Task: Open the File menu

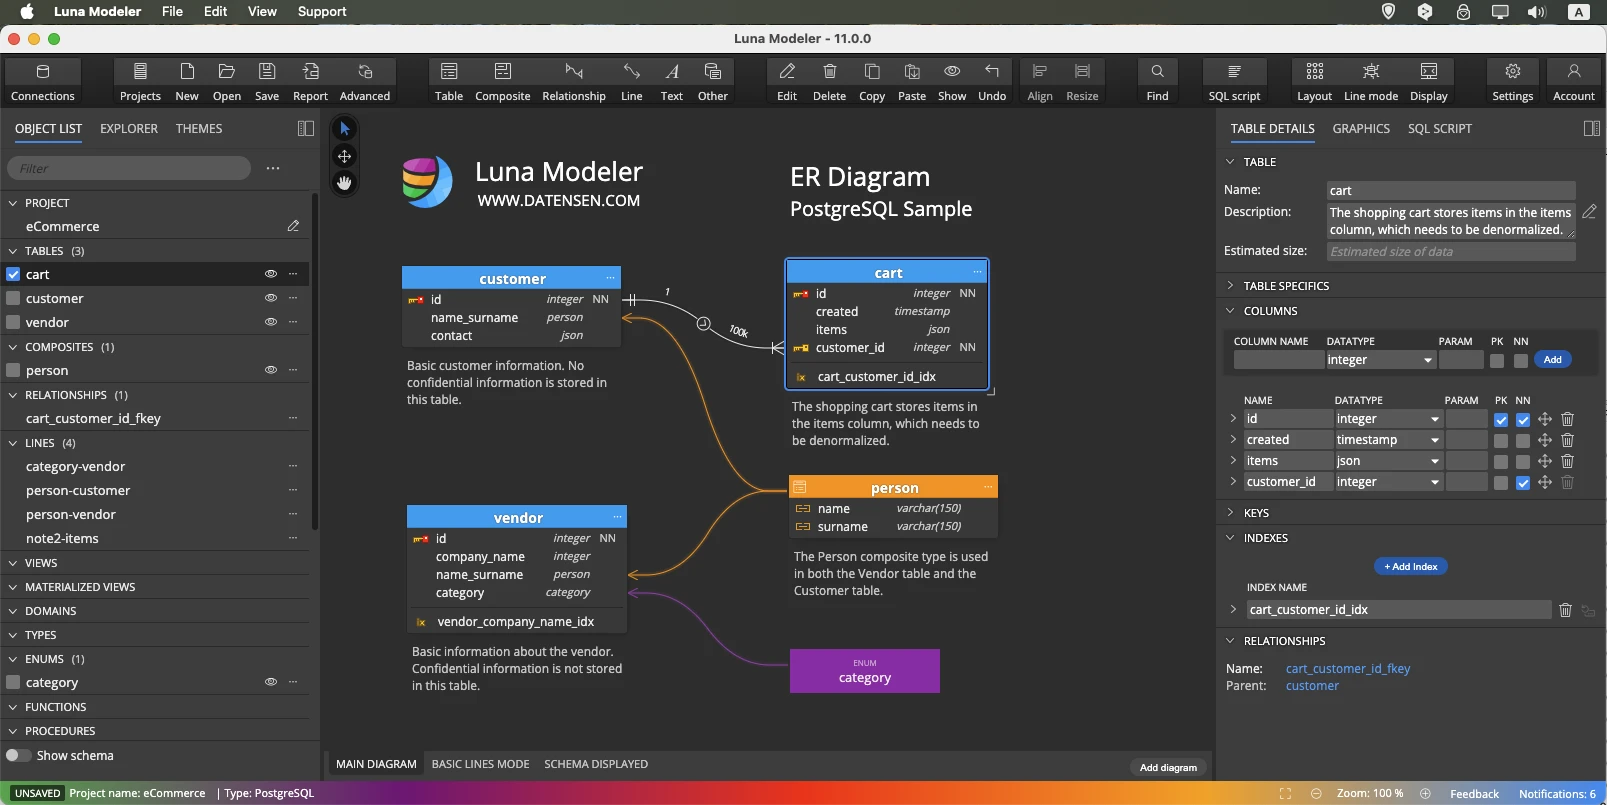Action: [172, 11]
